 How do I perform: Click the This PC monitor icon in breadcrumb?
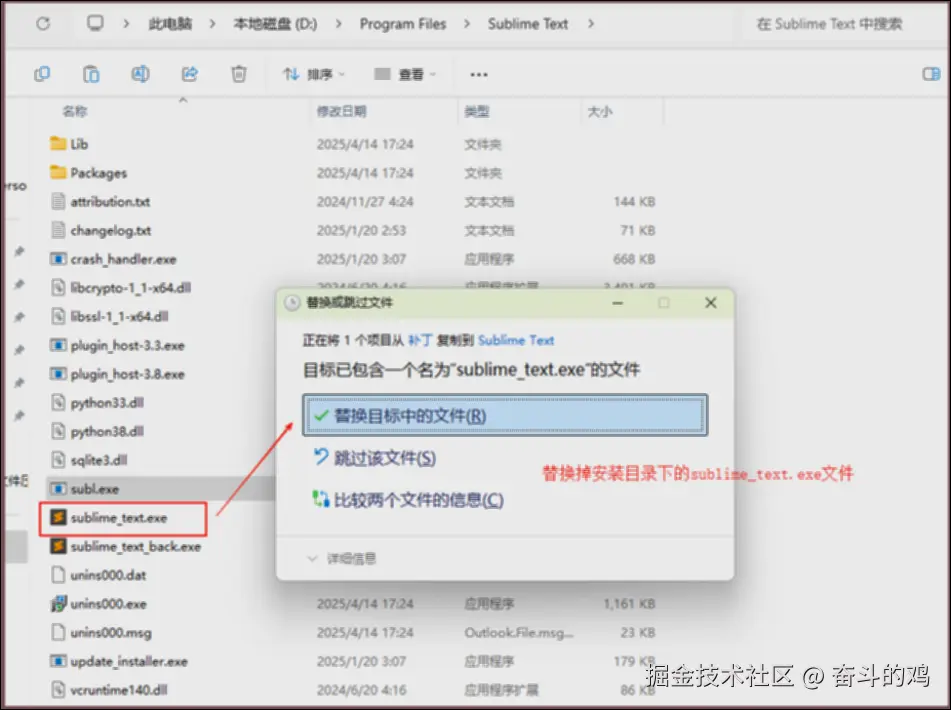pyautogui.click(x=95, y=23)
